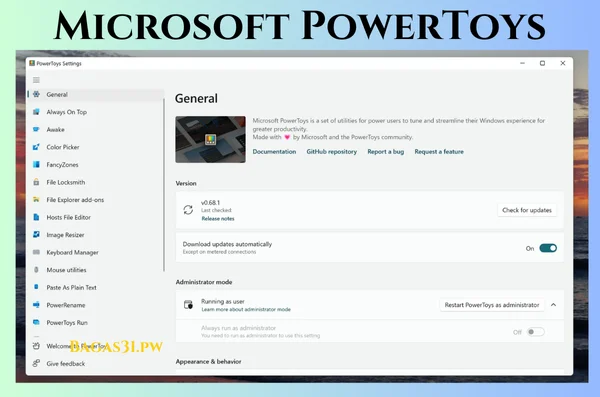600x397 pixels.
Task: Click the PowerRename icon
Action: click(36, 305)
